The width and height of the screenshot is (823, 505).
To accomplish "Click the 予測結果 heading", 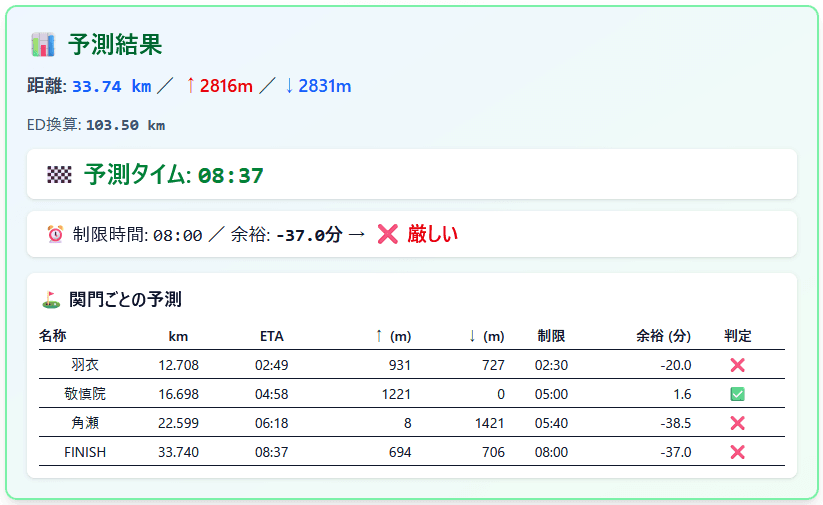I will pyautogui.click(x=115, y=45).
